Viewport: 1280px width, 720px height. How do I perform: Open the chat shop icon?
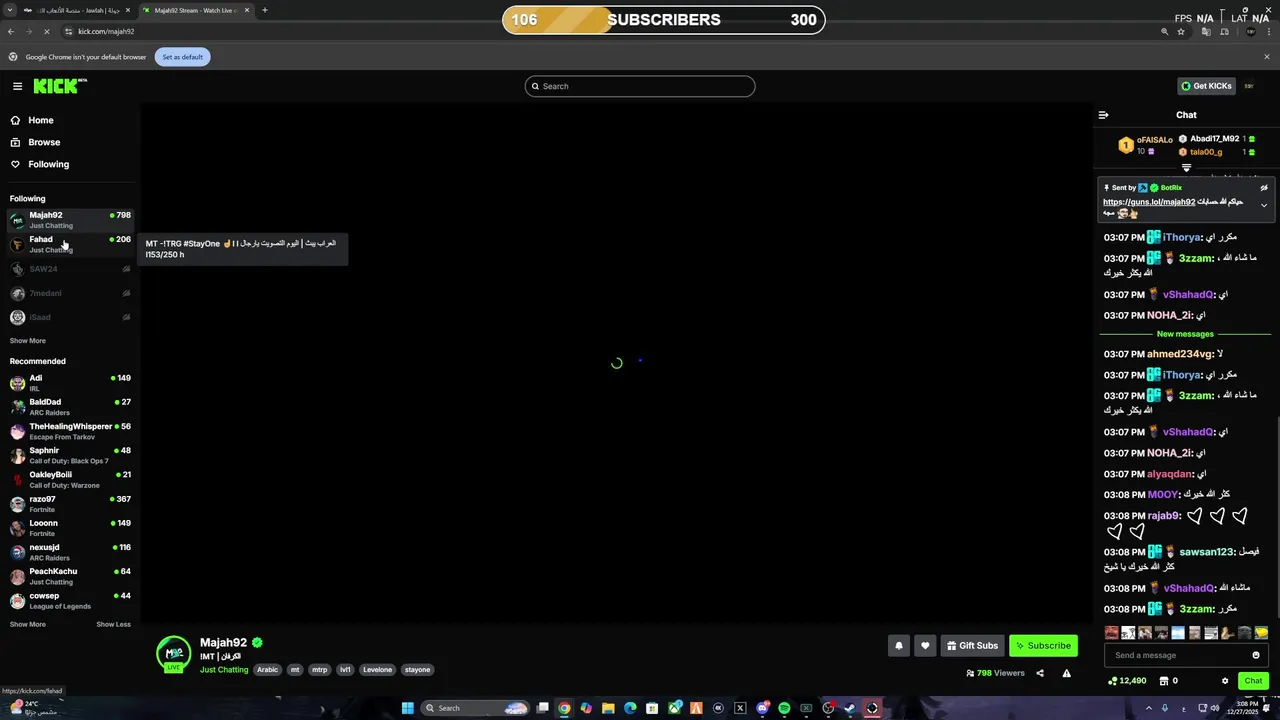1164,681
